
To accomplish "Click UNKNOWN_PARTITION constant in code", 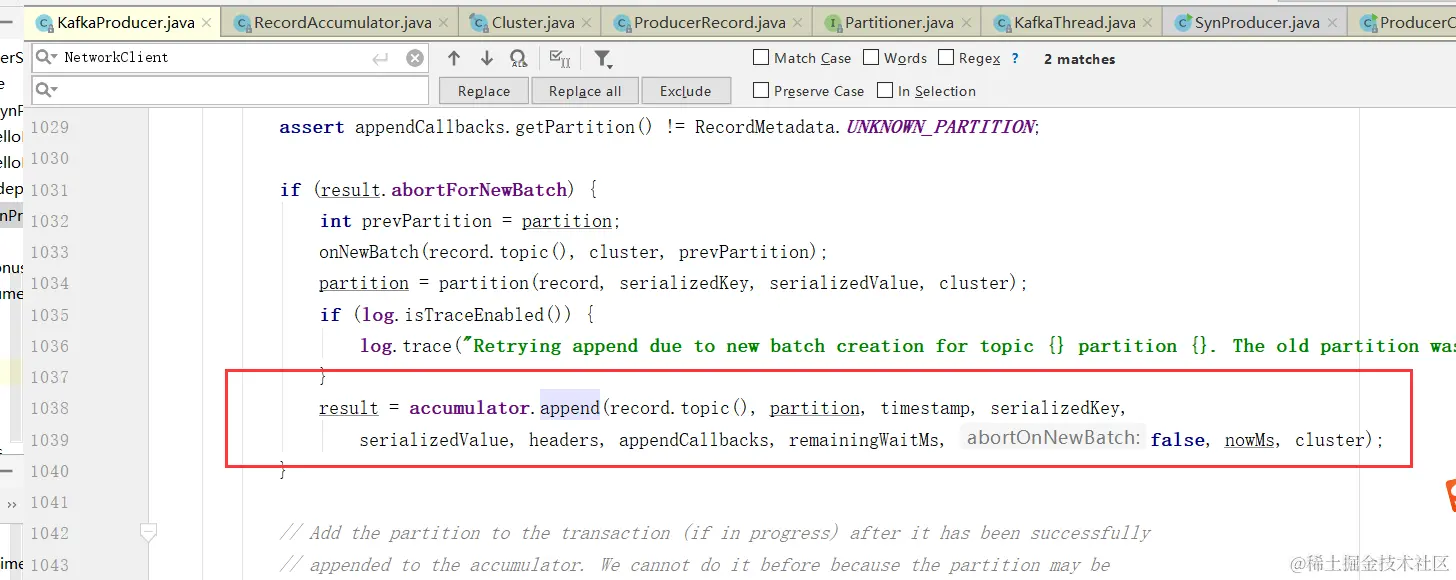I will point(940,127).
